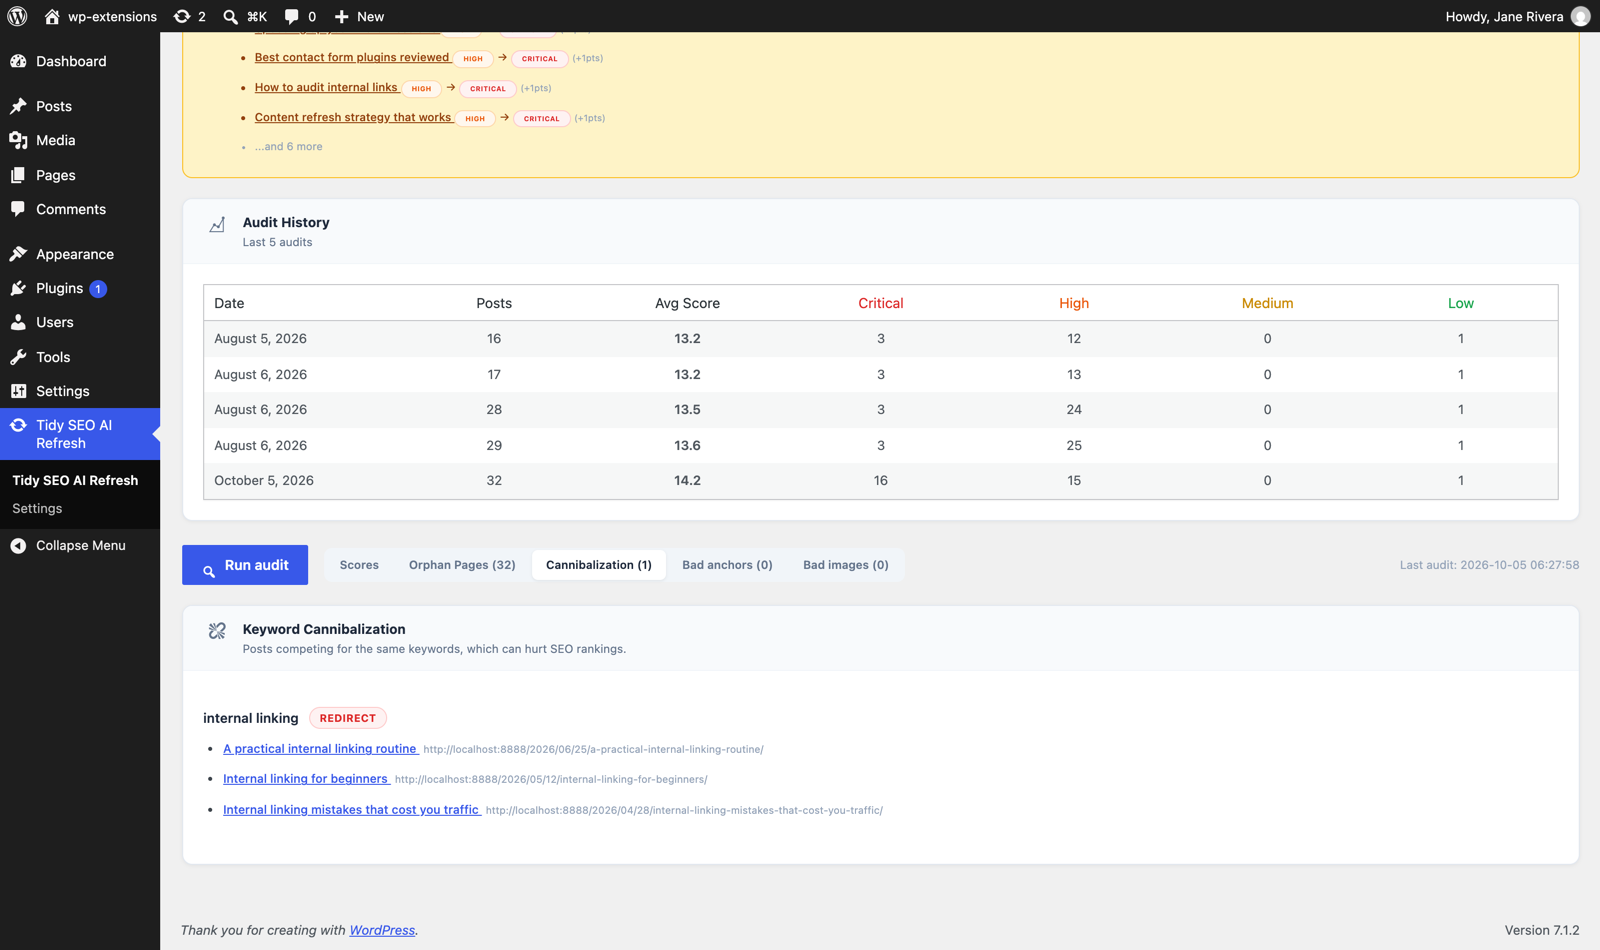1600x950 pixels.
Task: Switch to the Orphan Pages (32) tab
Action: tap(462, 565)
